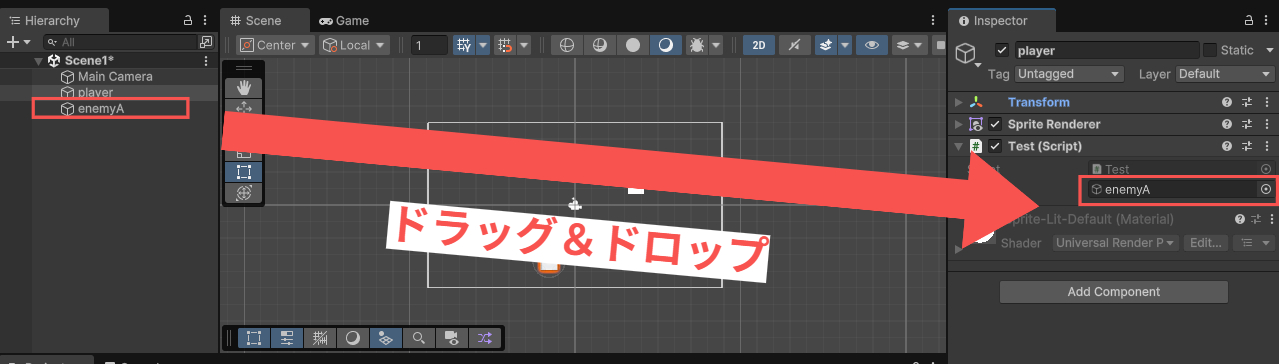The height and width of the screenshot is (364, 1279).
Task: Toggle Sprite Renderer enabled checkbox
Action: pyautogui.click(x=995, y=124)
